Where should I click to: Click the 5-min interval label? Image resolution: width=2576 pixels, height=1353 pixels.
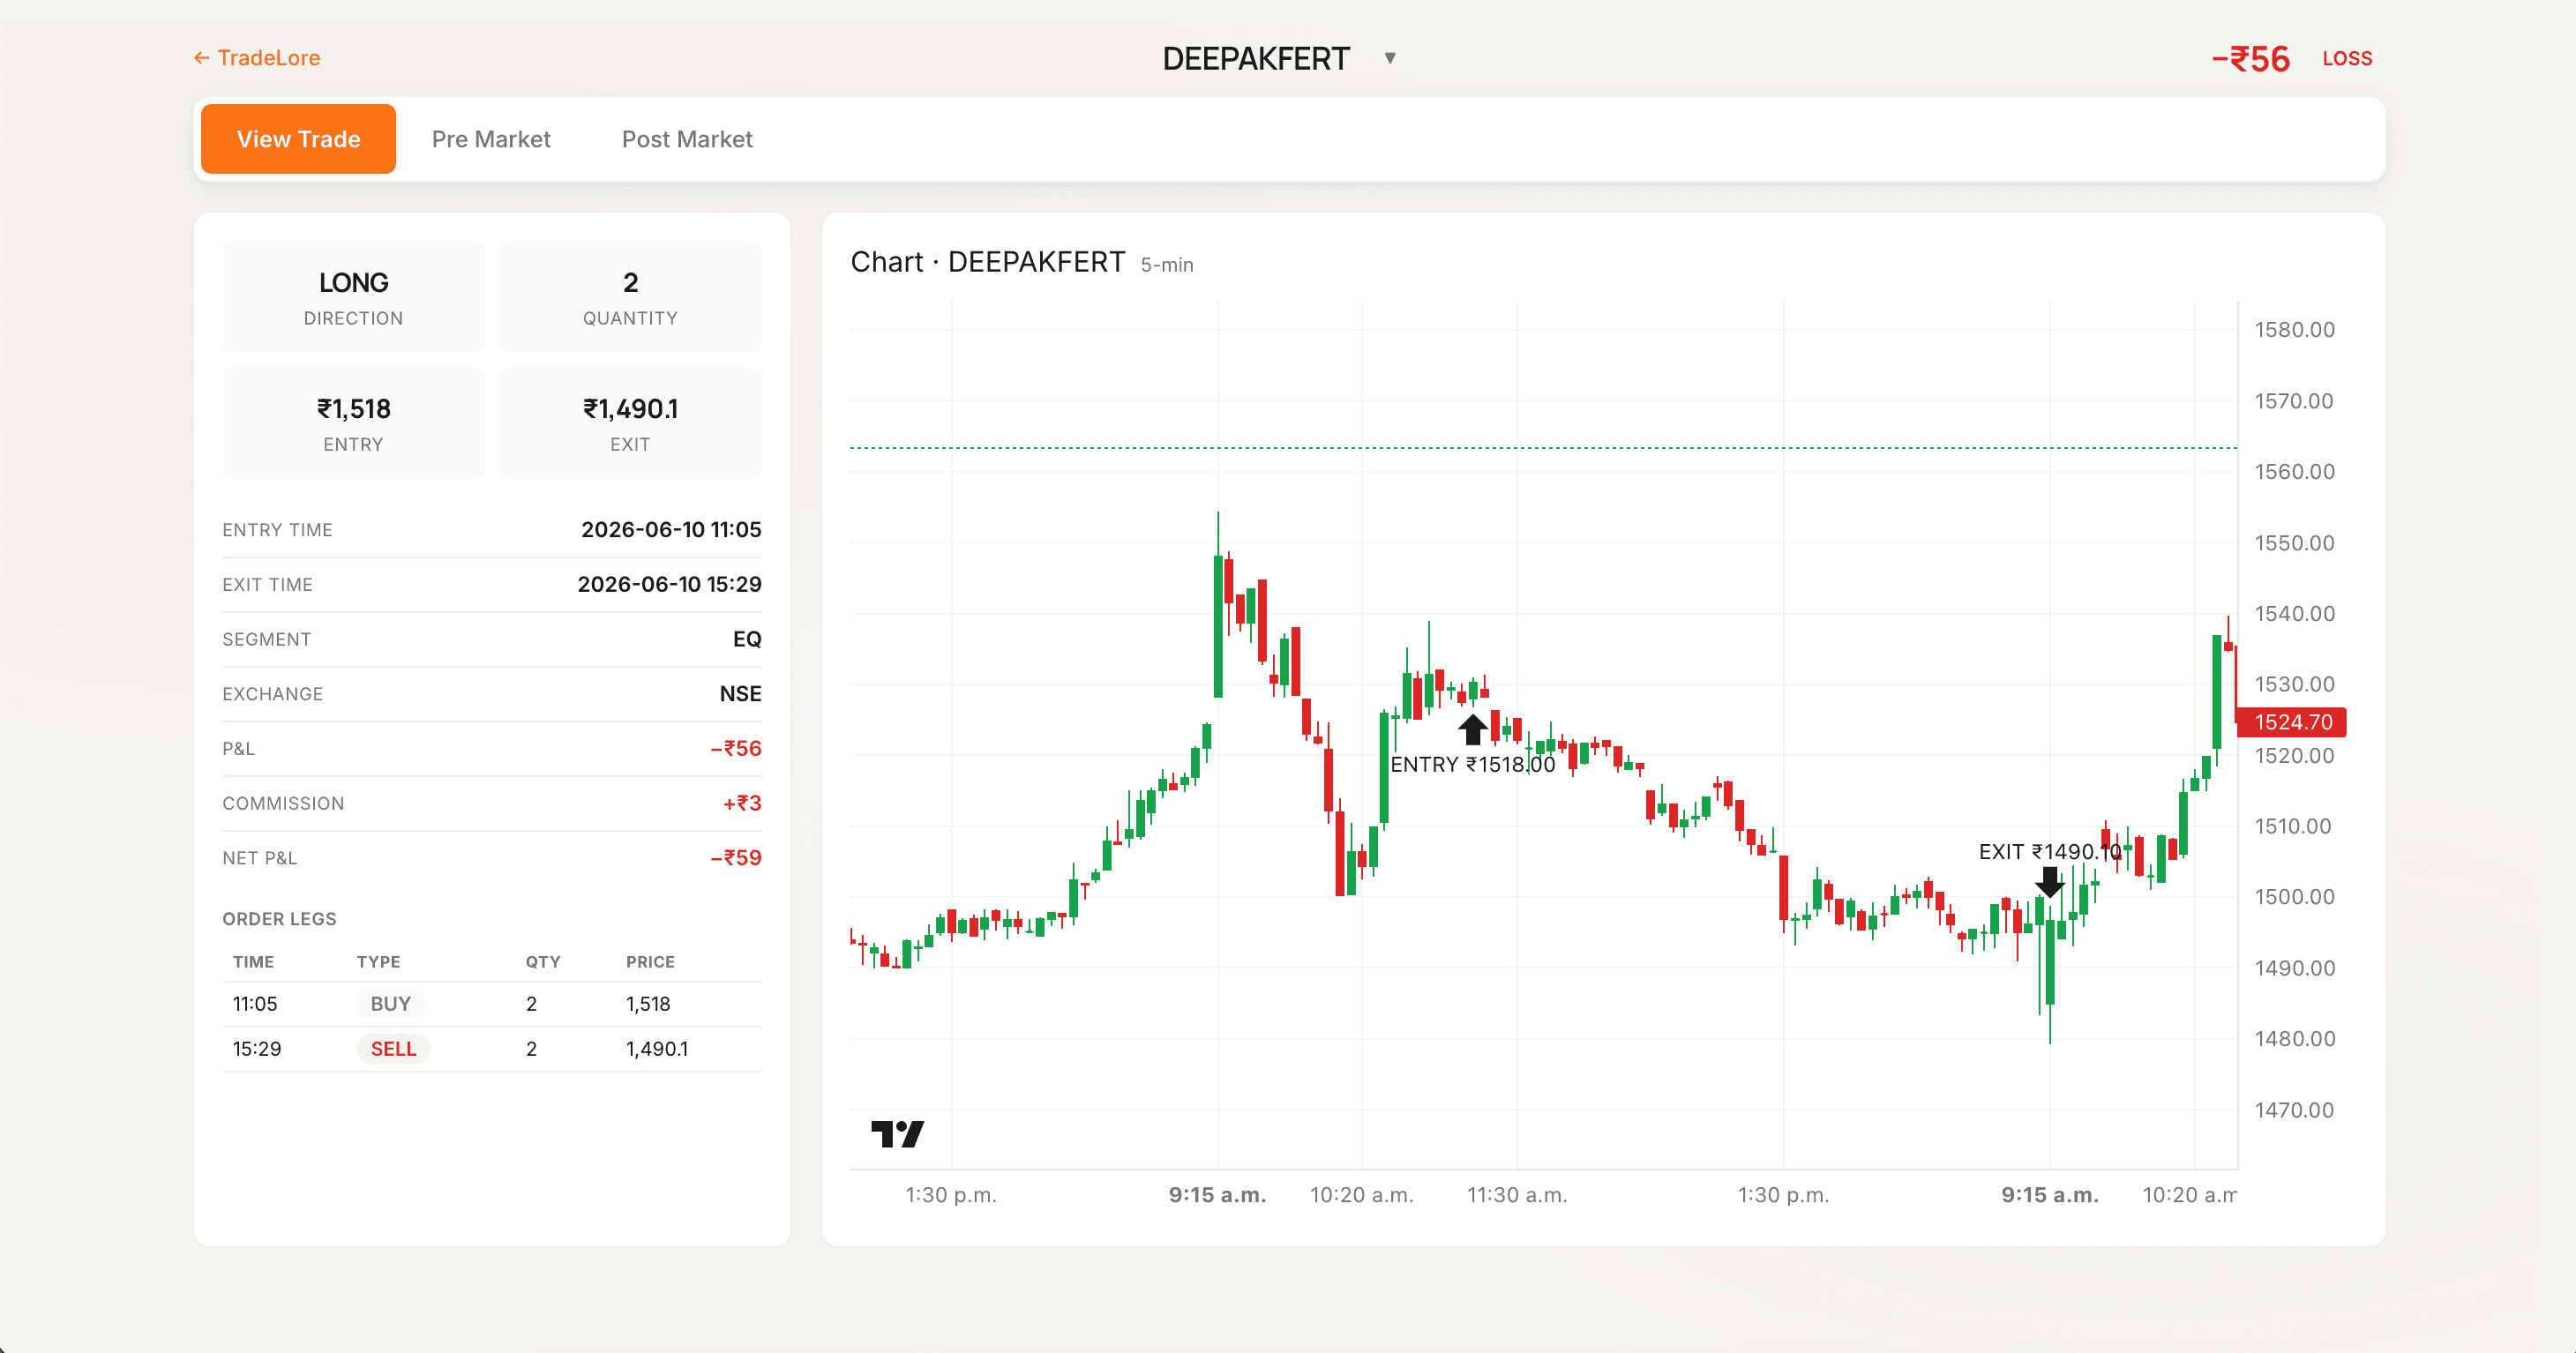point(1167,265)
